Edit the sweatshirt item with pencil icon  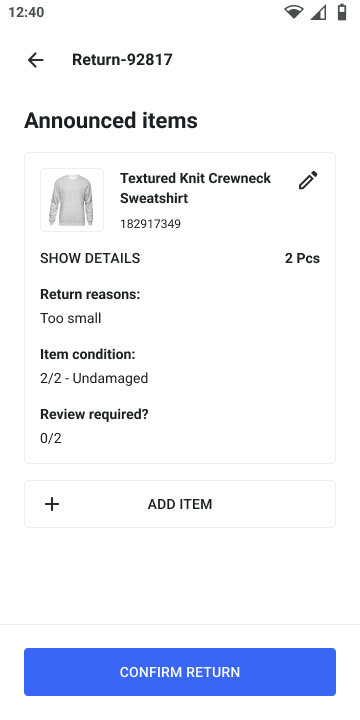(x=308, y=180)
